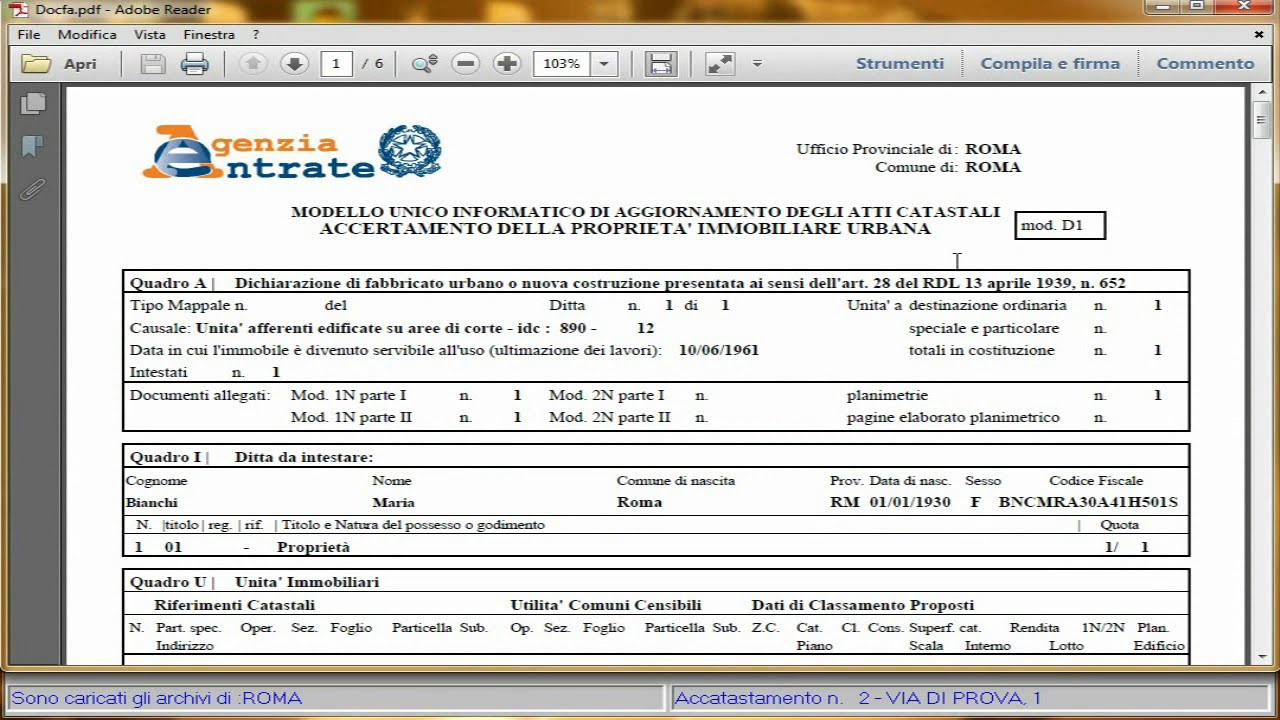Click the page number input field

[x=336, y=64]
